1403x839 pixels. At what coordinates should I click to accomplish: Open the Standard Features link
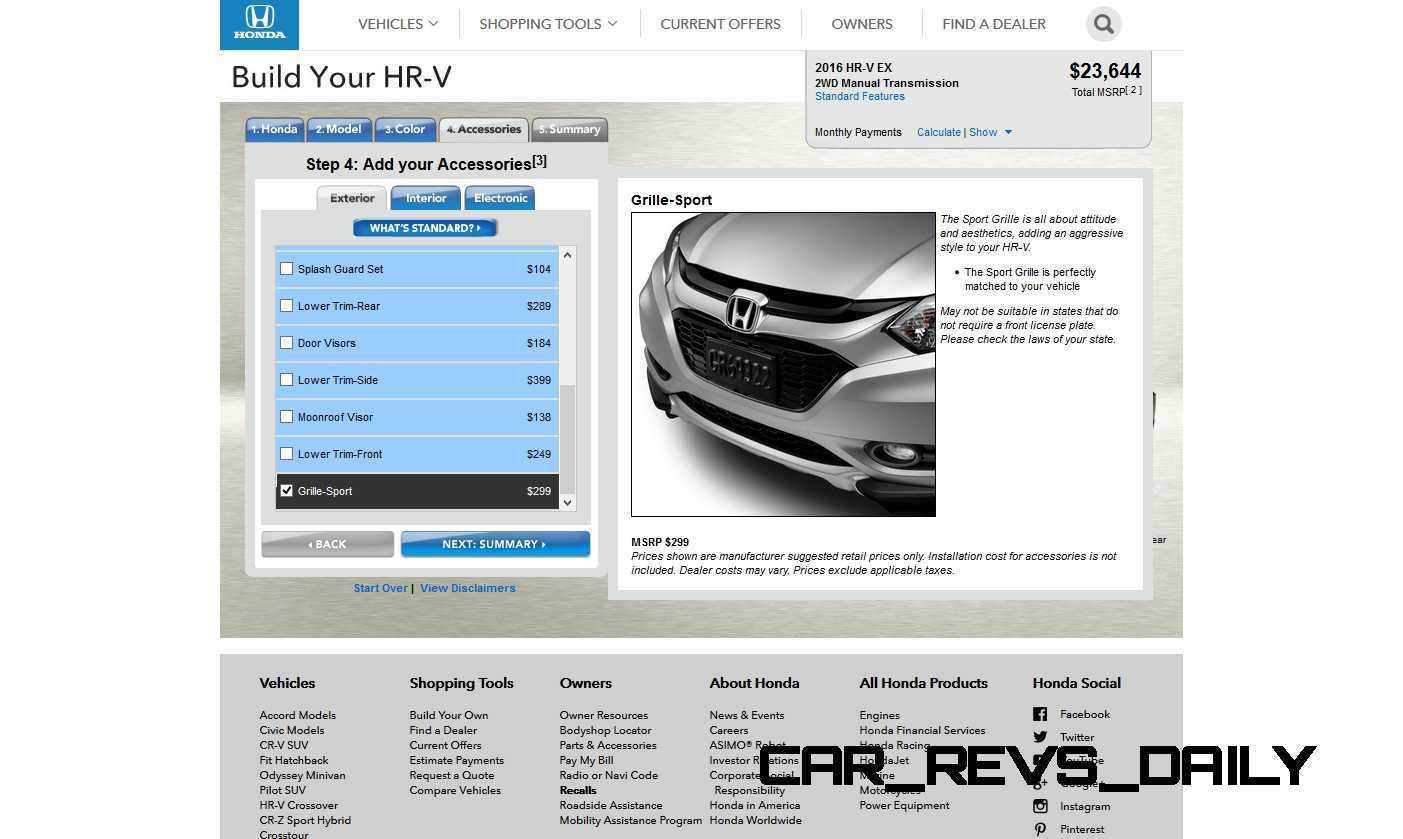point(860,97)
